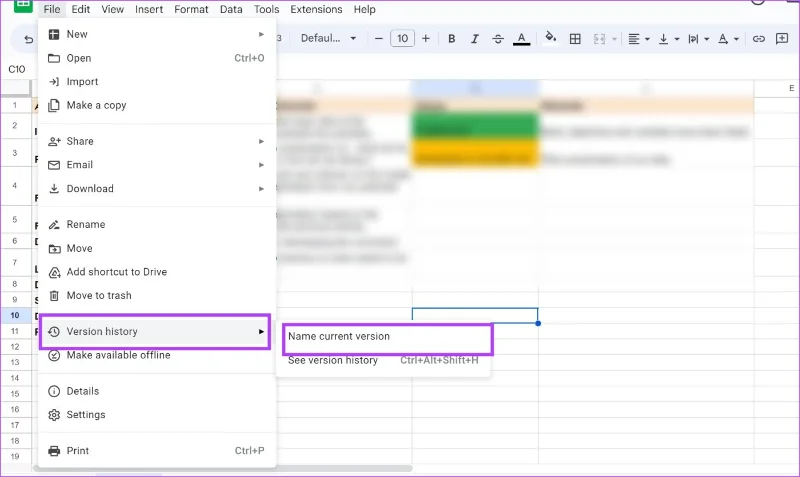This screenshot has height=477, width=800.
Task: Open vertical align dropdown
Action: [669, 39]
